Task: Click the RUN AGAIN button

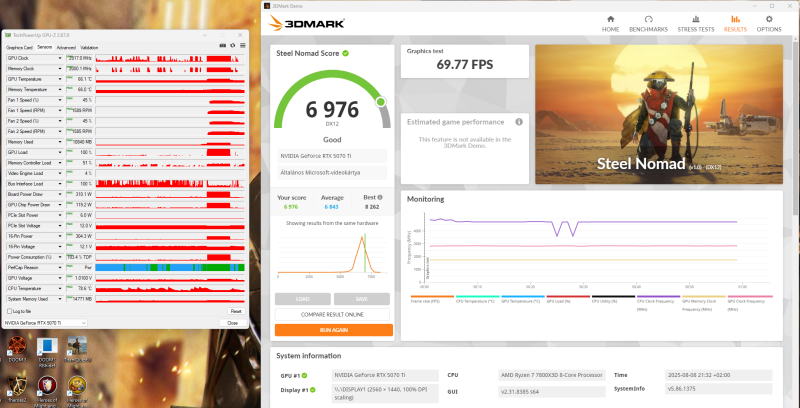Action: [x=334, y=330]
